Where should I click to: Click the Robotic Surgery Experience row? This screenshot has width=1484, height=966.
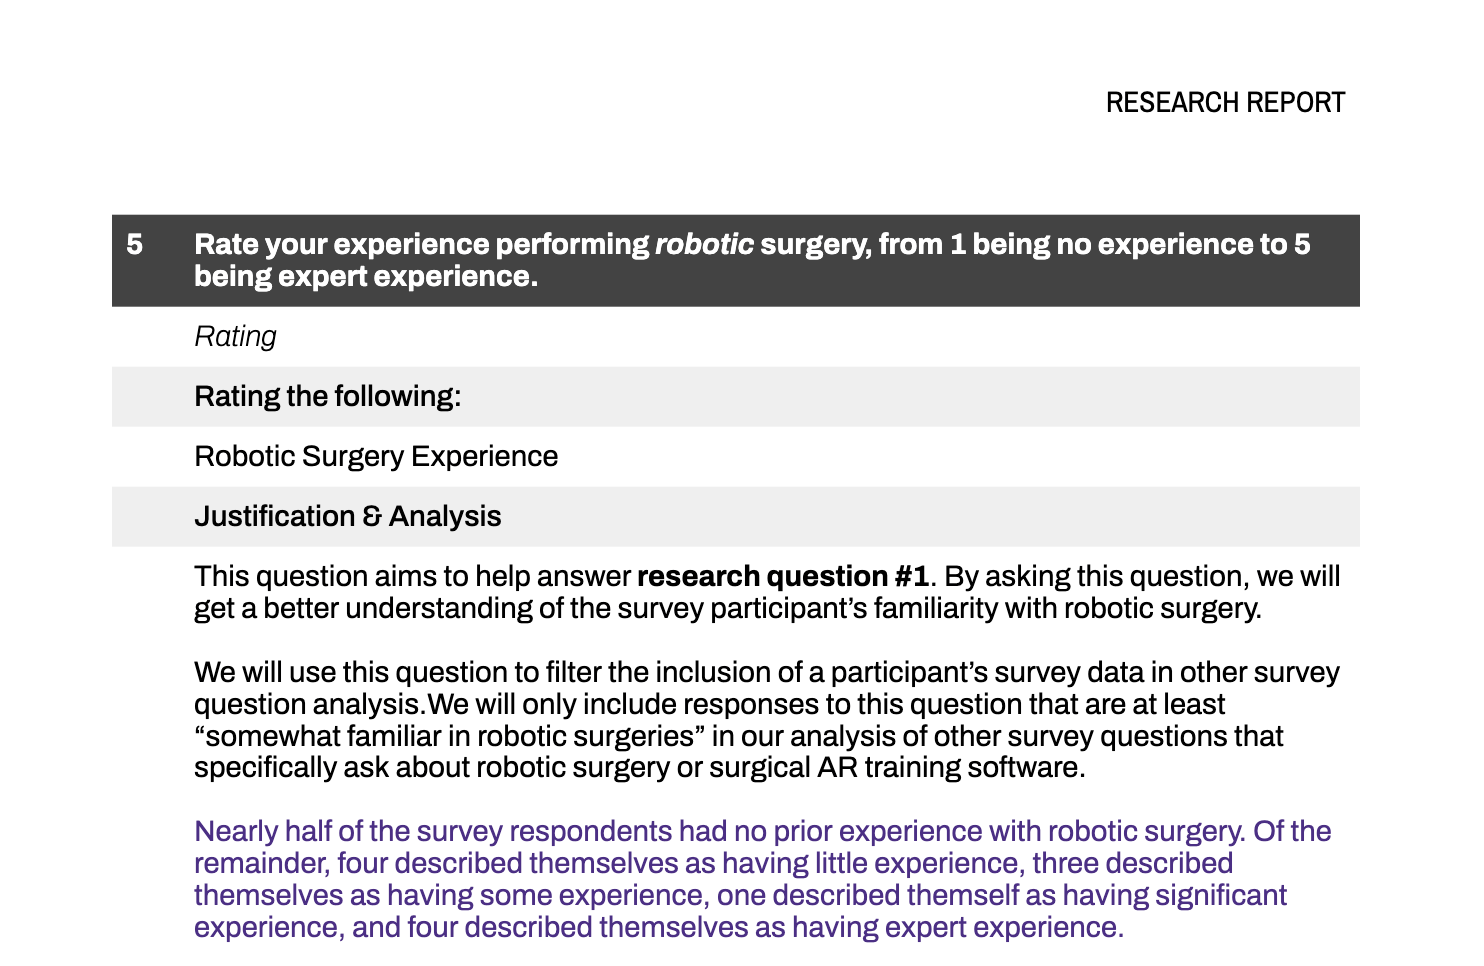coord(376,456)
